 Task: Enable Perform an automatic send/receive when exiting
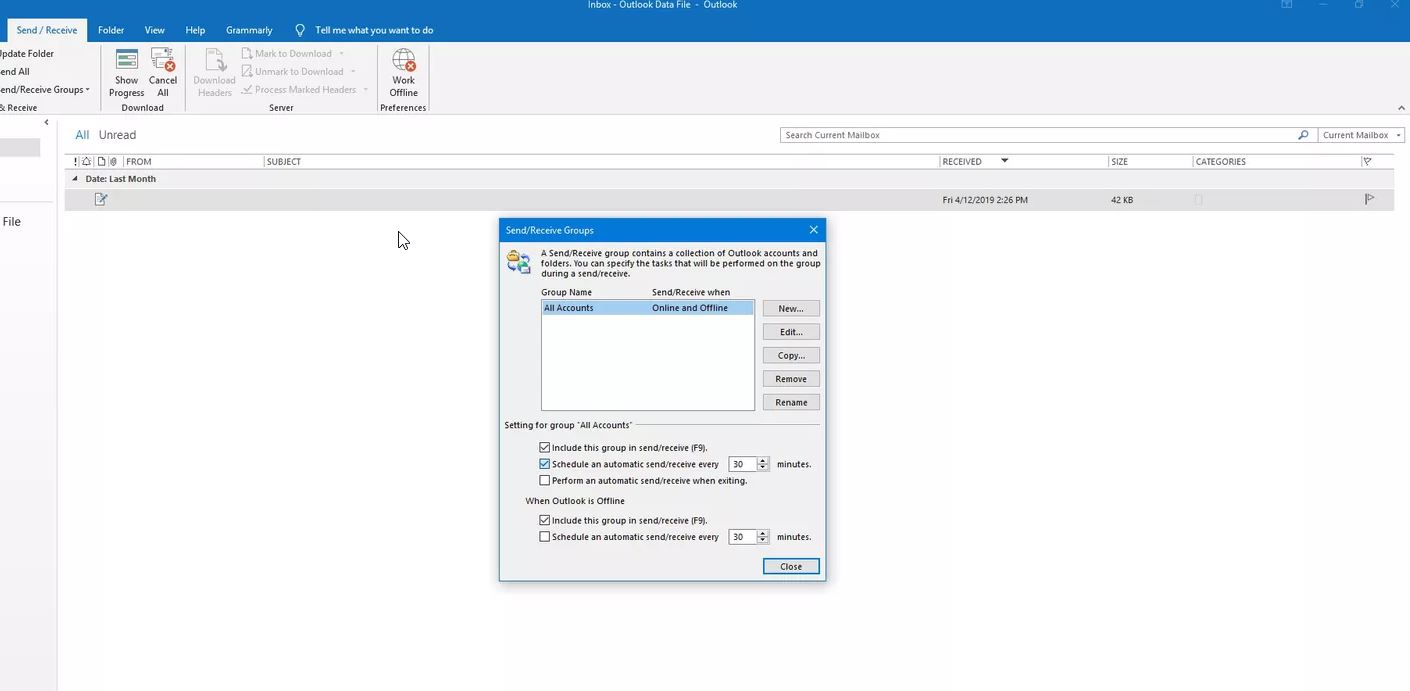click(x=545, y=481)
